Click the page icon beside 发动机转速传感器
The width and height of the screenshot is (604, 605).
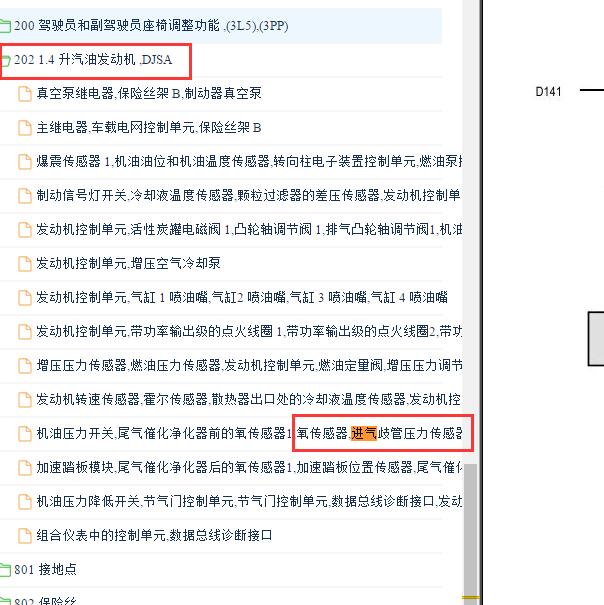point(25,400)
